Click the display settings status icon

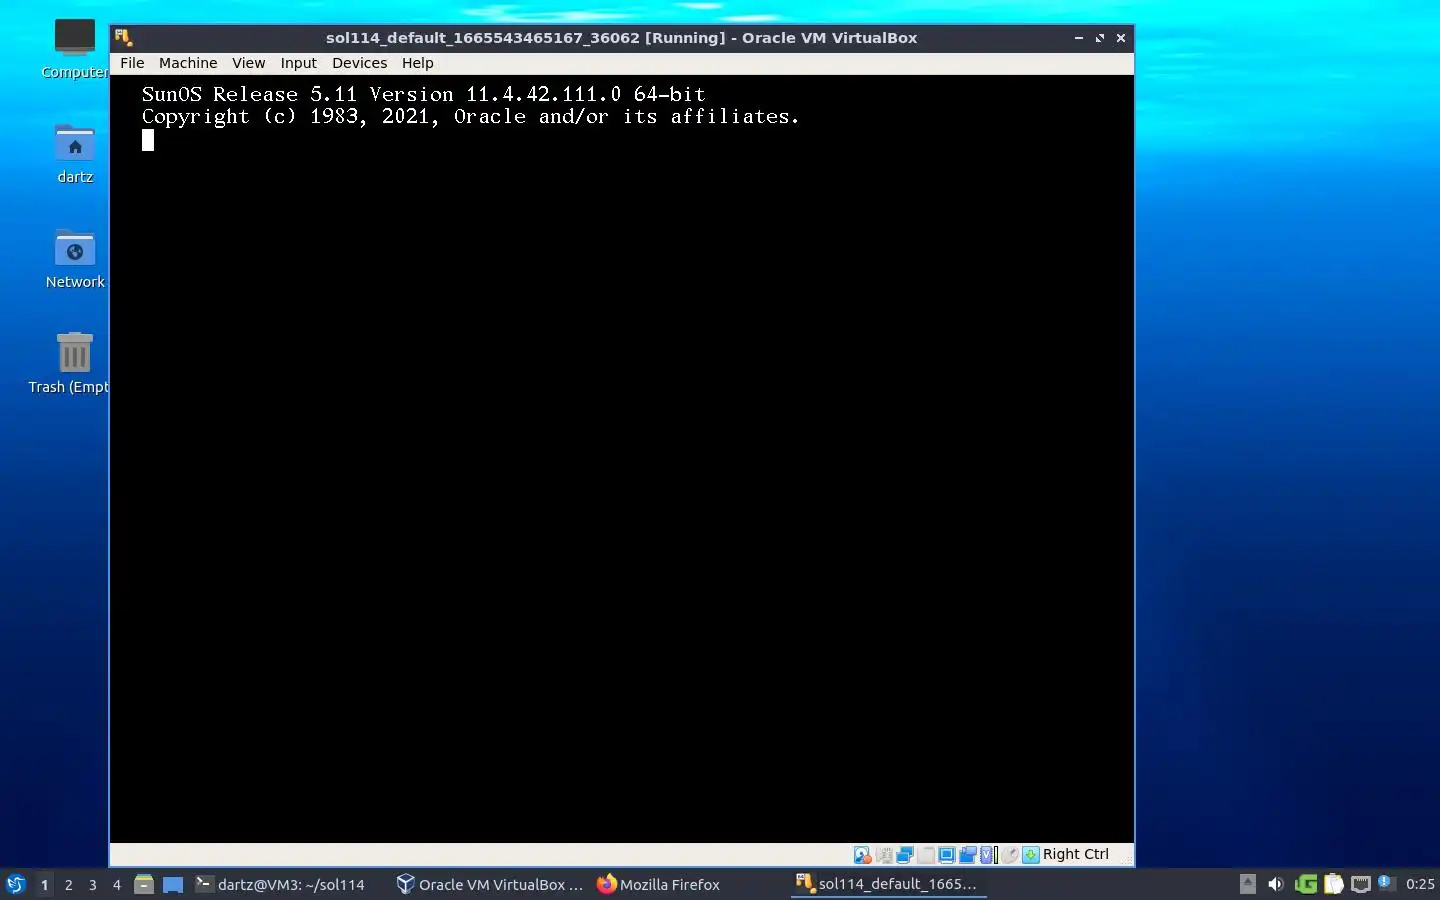click(x=947, y=855)
